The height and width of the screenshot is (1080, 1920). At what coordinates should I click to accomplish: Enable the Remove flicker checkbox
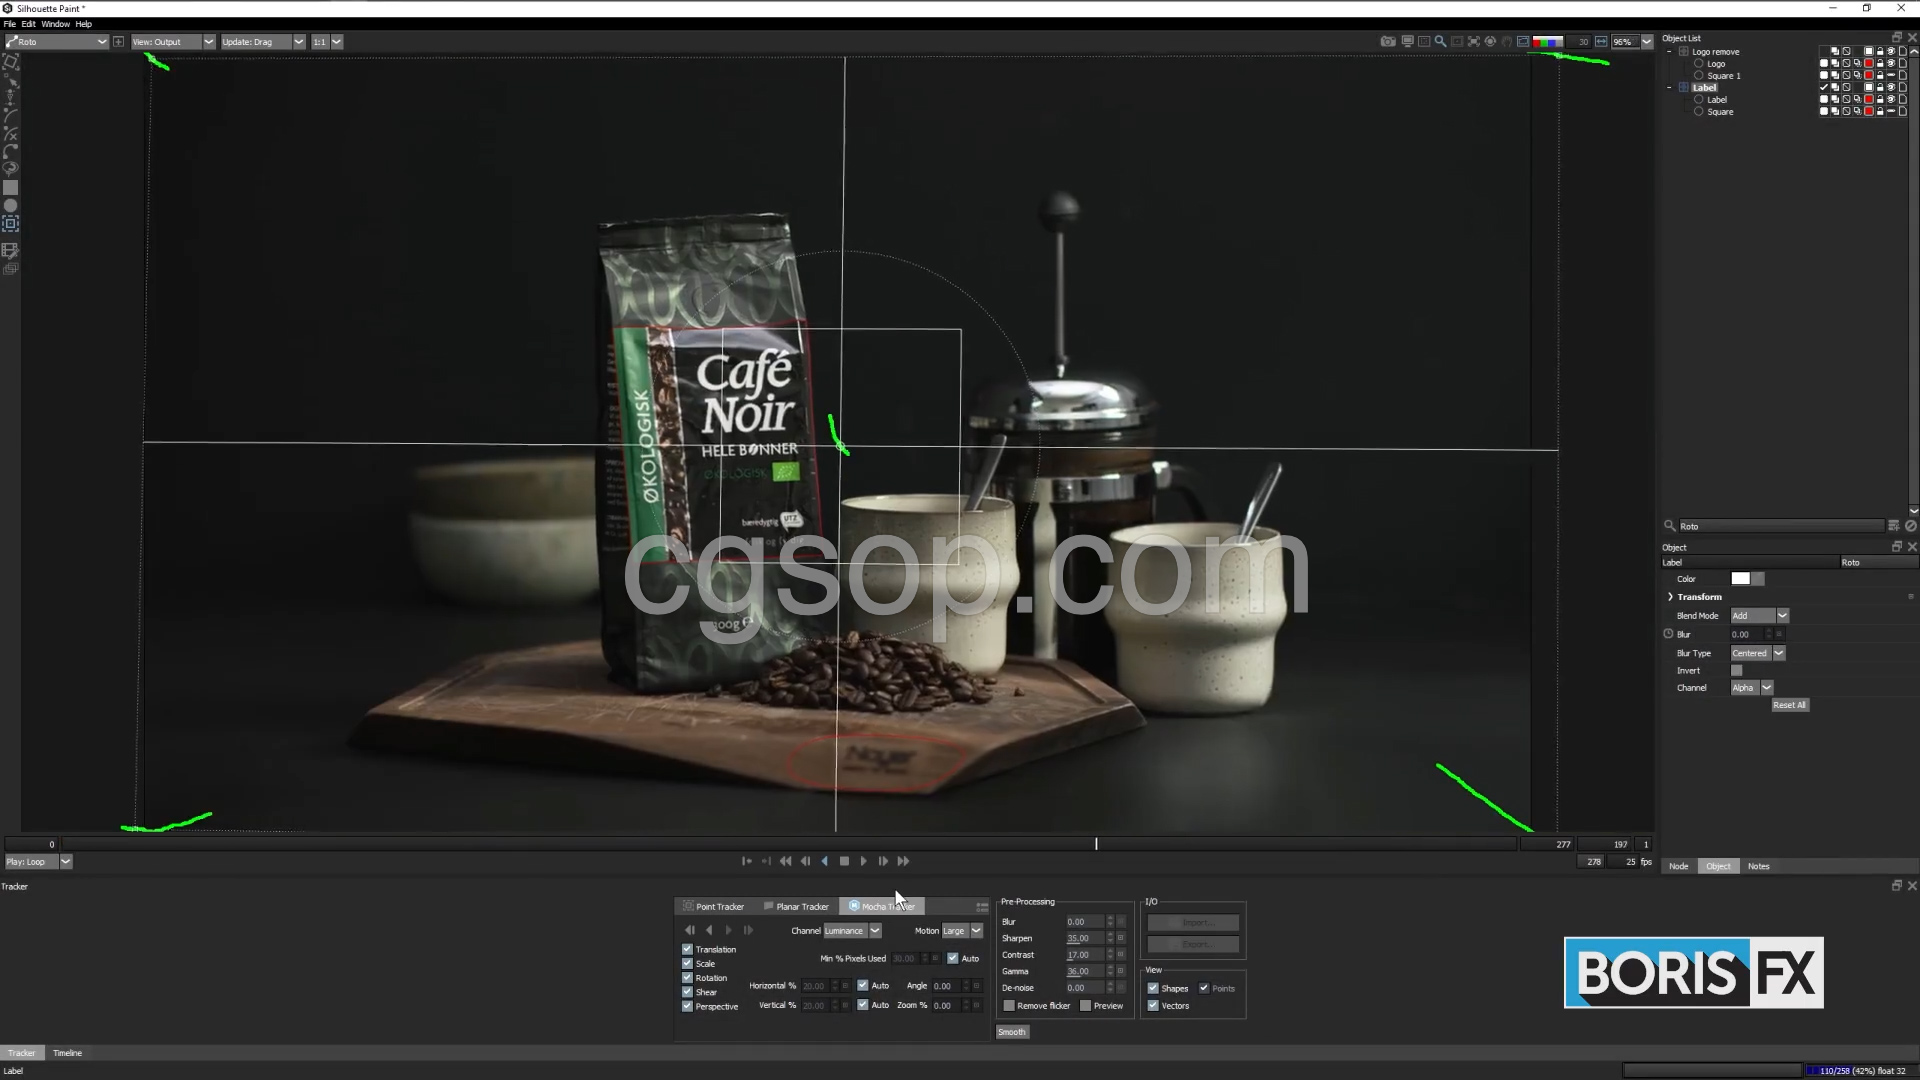coord(1009,1006)
